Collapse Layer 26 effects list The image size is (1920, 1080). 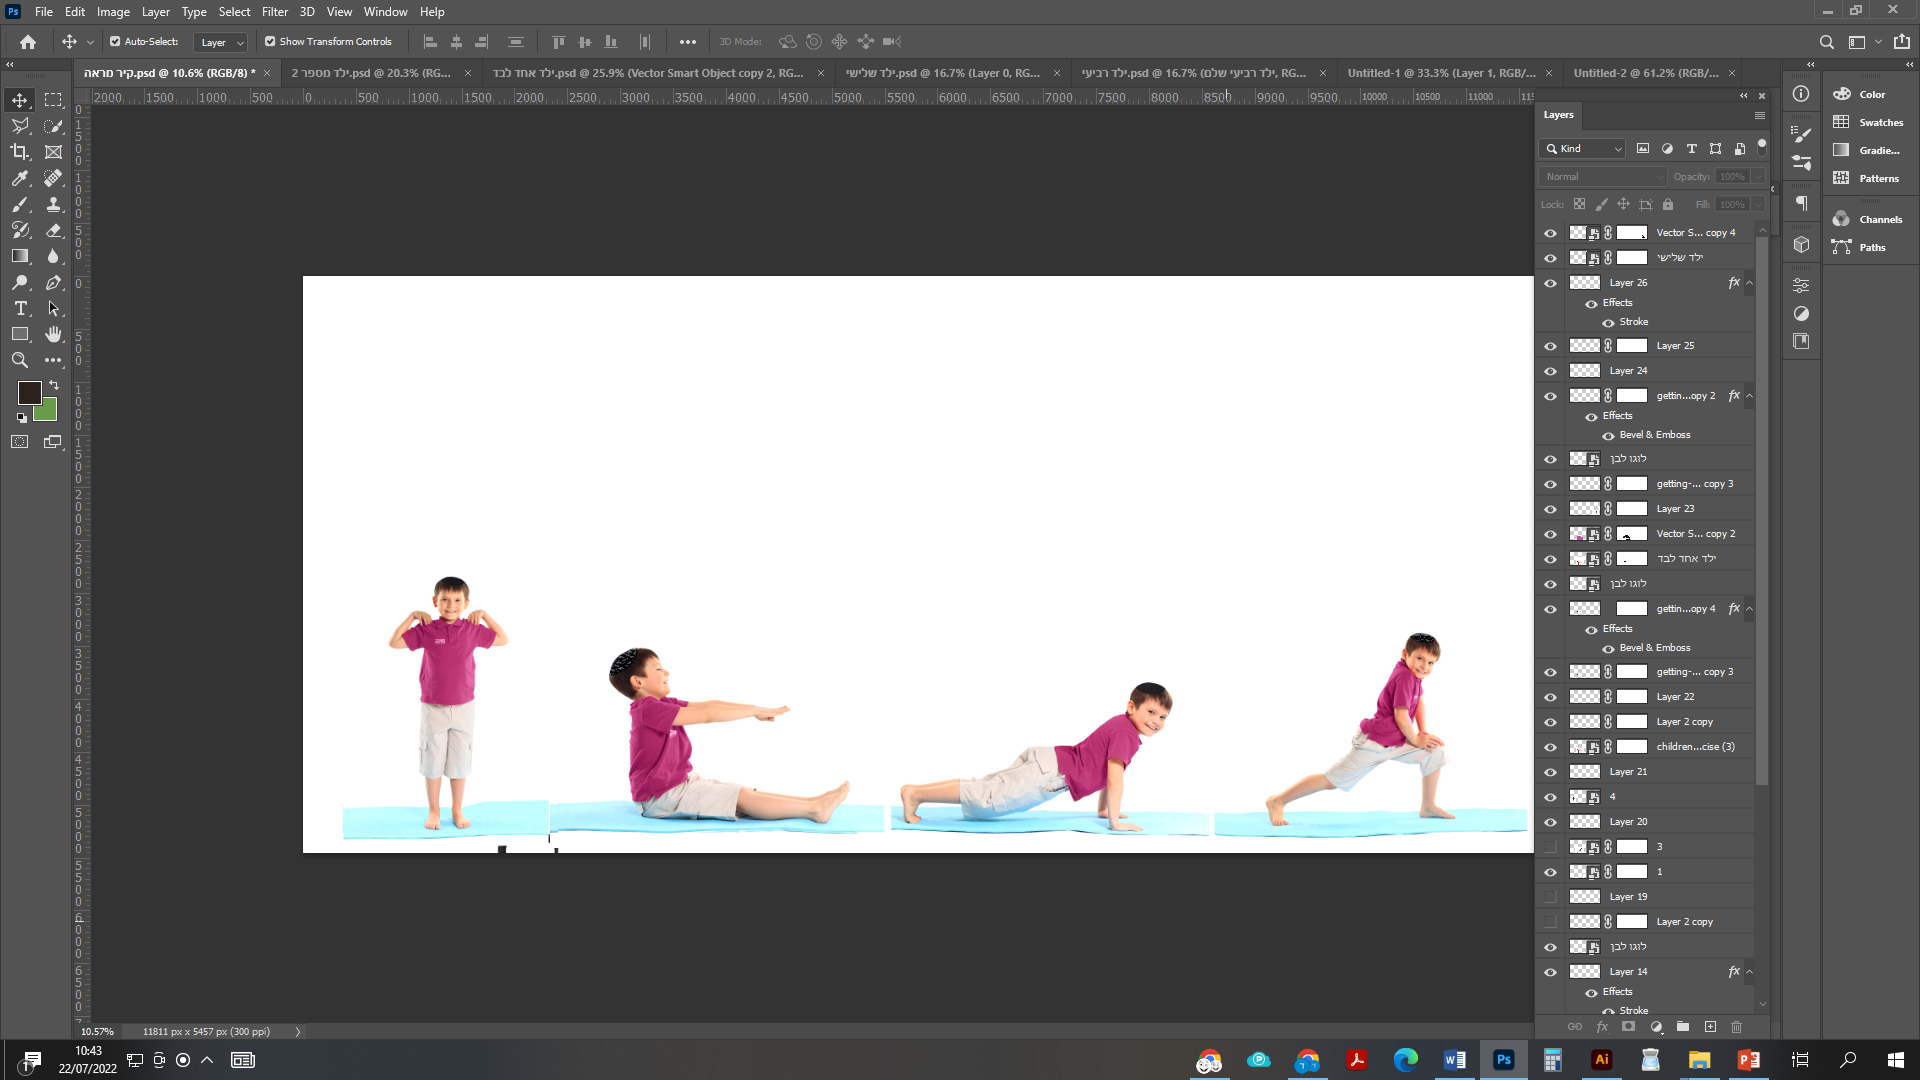(1749, 283)
